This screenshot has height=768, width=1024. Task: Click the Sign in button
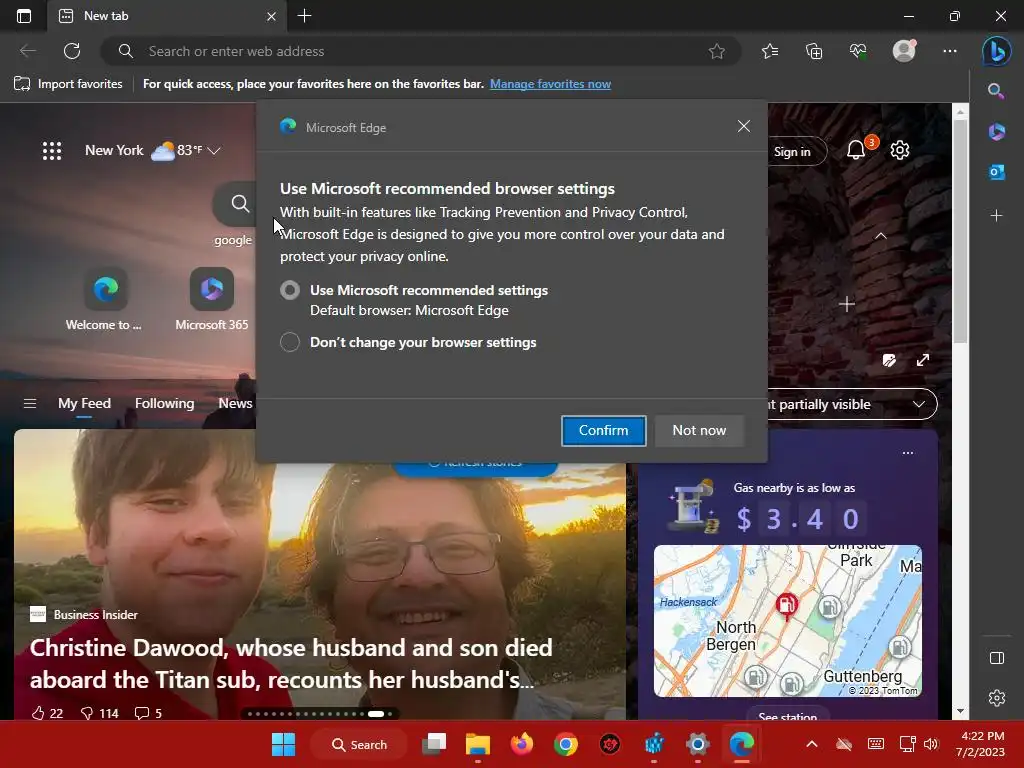[792, 152]
